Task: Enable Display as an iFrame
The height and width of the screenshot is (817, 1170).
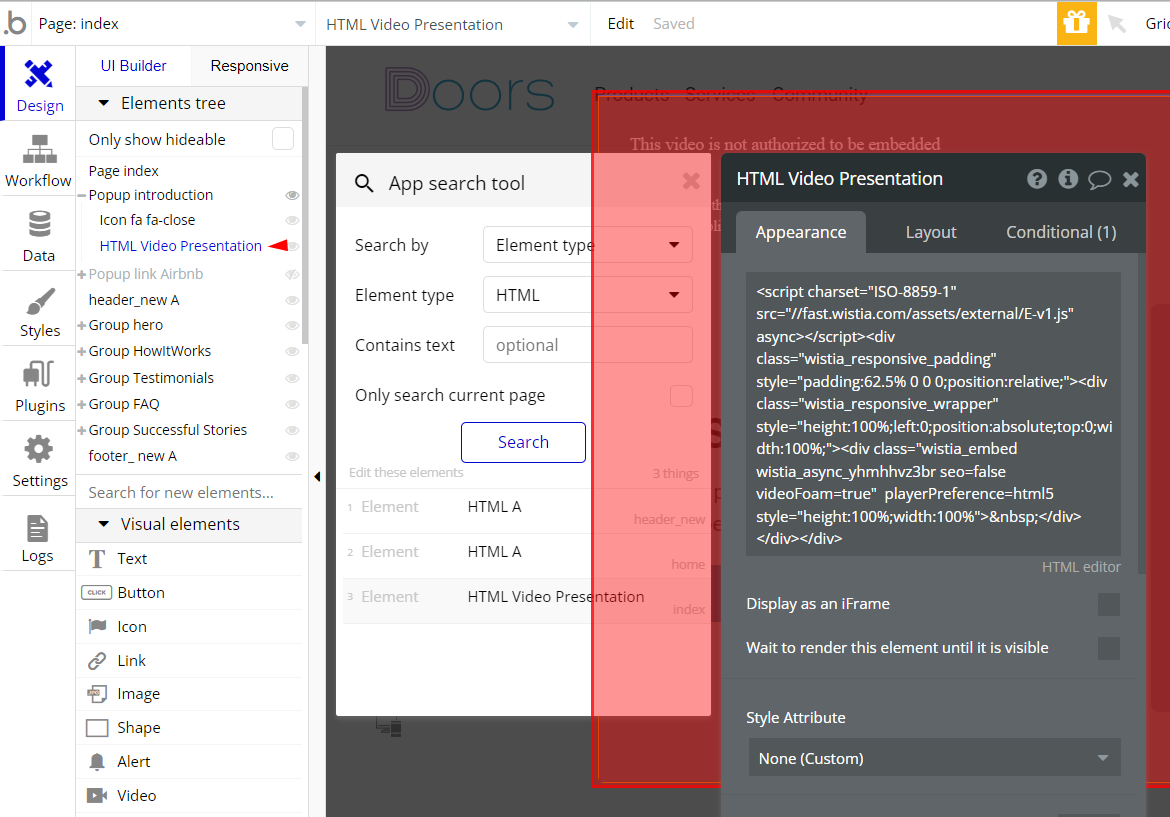Action: click(x=1109, y=604)
